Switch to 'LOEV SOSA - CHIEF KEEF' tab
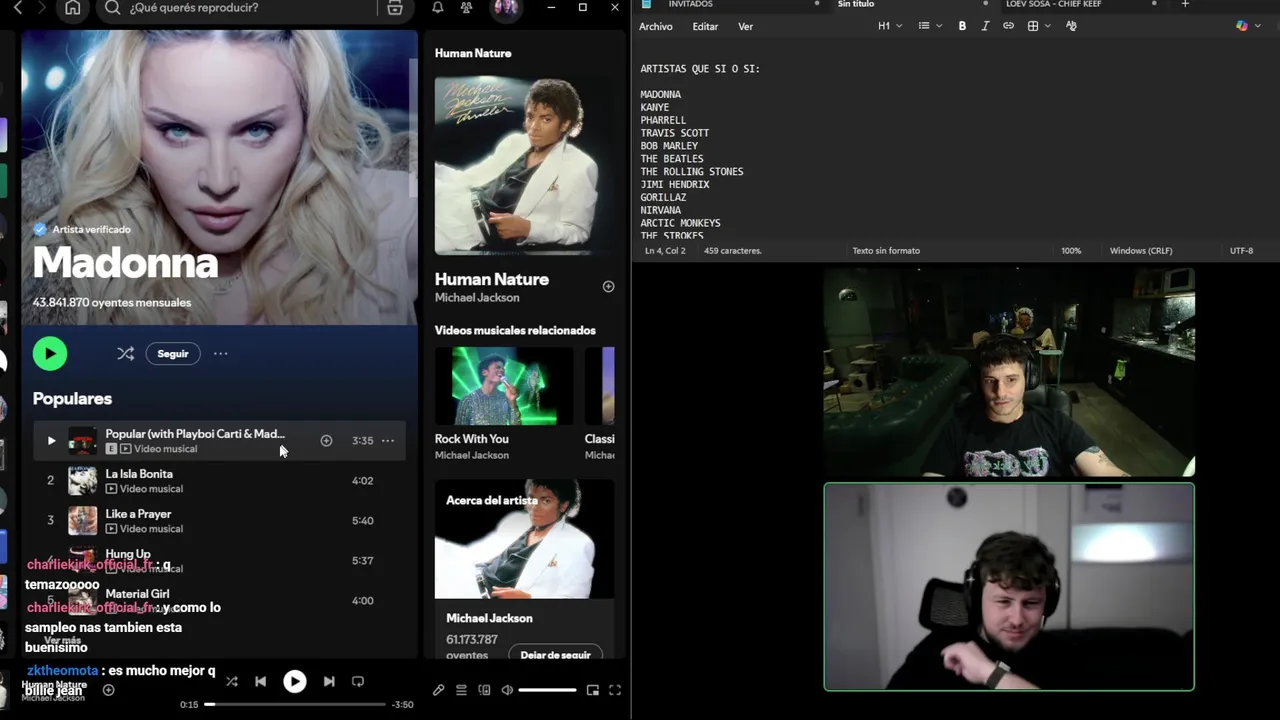This screenshot has height=720, width=1280. (x=1053, y=4)
